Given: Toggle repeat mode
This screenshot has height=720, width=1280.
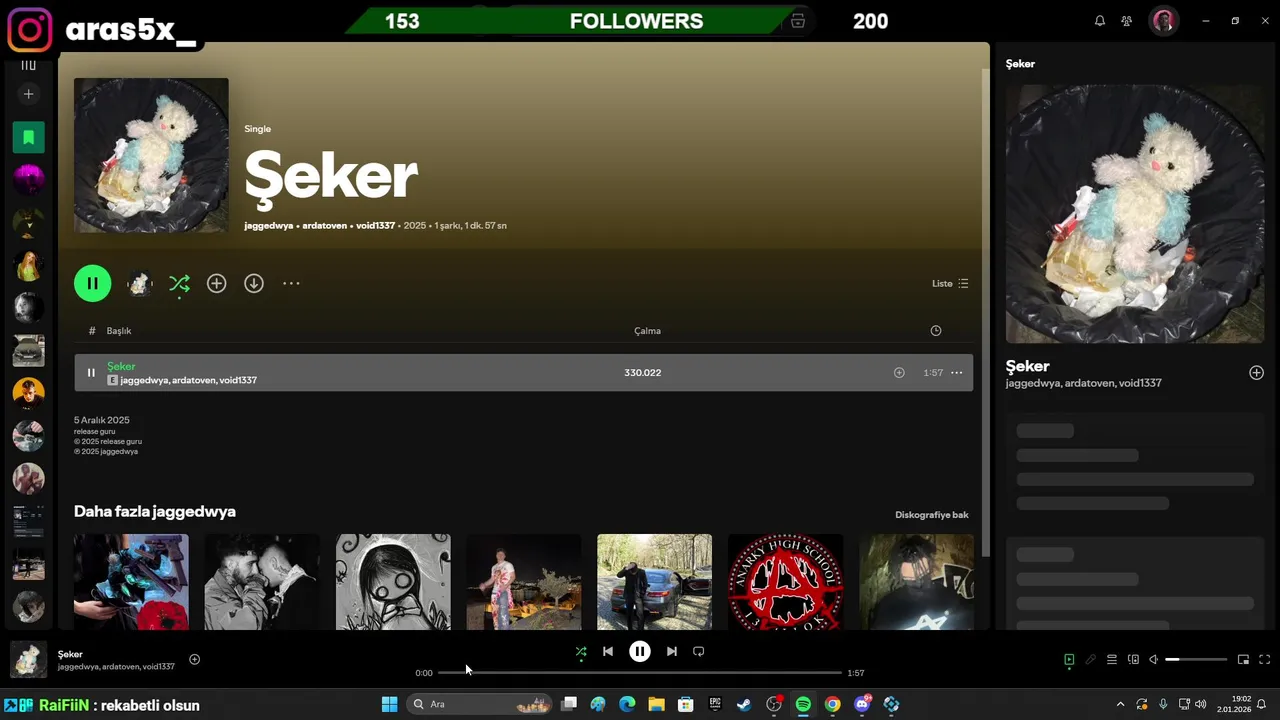Looking at the screenshot, I should [699, 652].
